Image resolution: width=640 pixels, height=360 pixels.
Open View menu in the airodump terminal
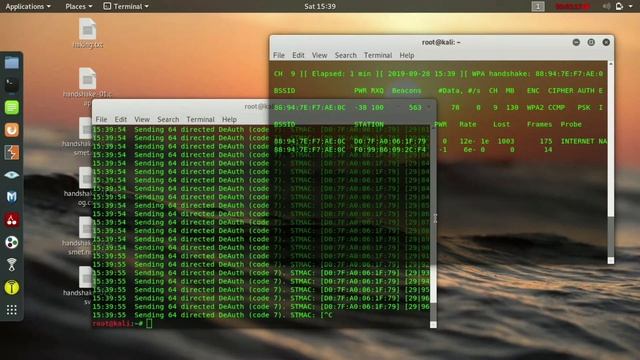pos(319,55)
